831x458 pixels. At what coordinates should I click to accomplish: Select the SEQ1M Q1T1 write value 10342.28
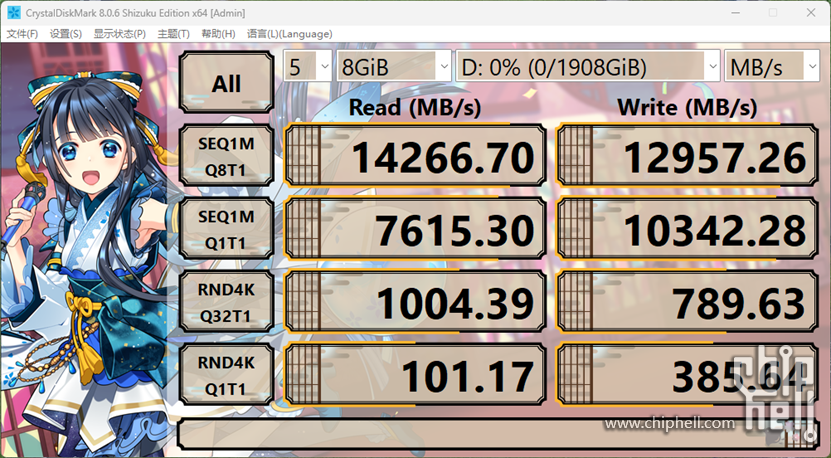[687, 228]
